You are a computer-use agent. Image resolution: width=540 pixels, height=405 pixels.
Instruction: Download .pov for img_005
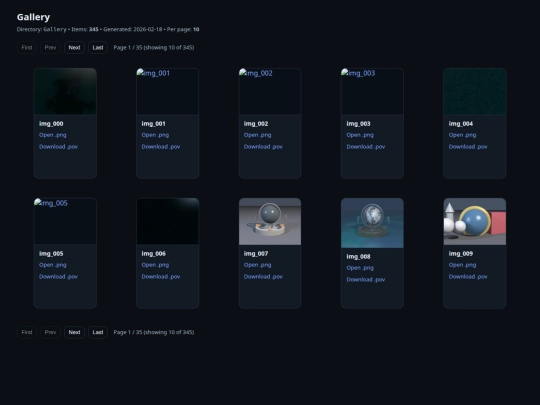click(58, 277)
